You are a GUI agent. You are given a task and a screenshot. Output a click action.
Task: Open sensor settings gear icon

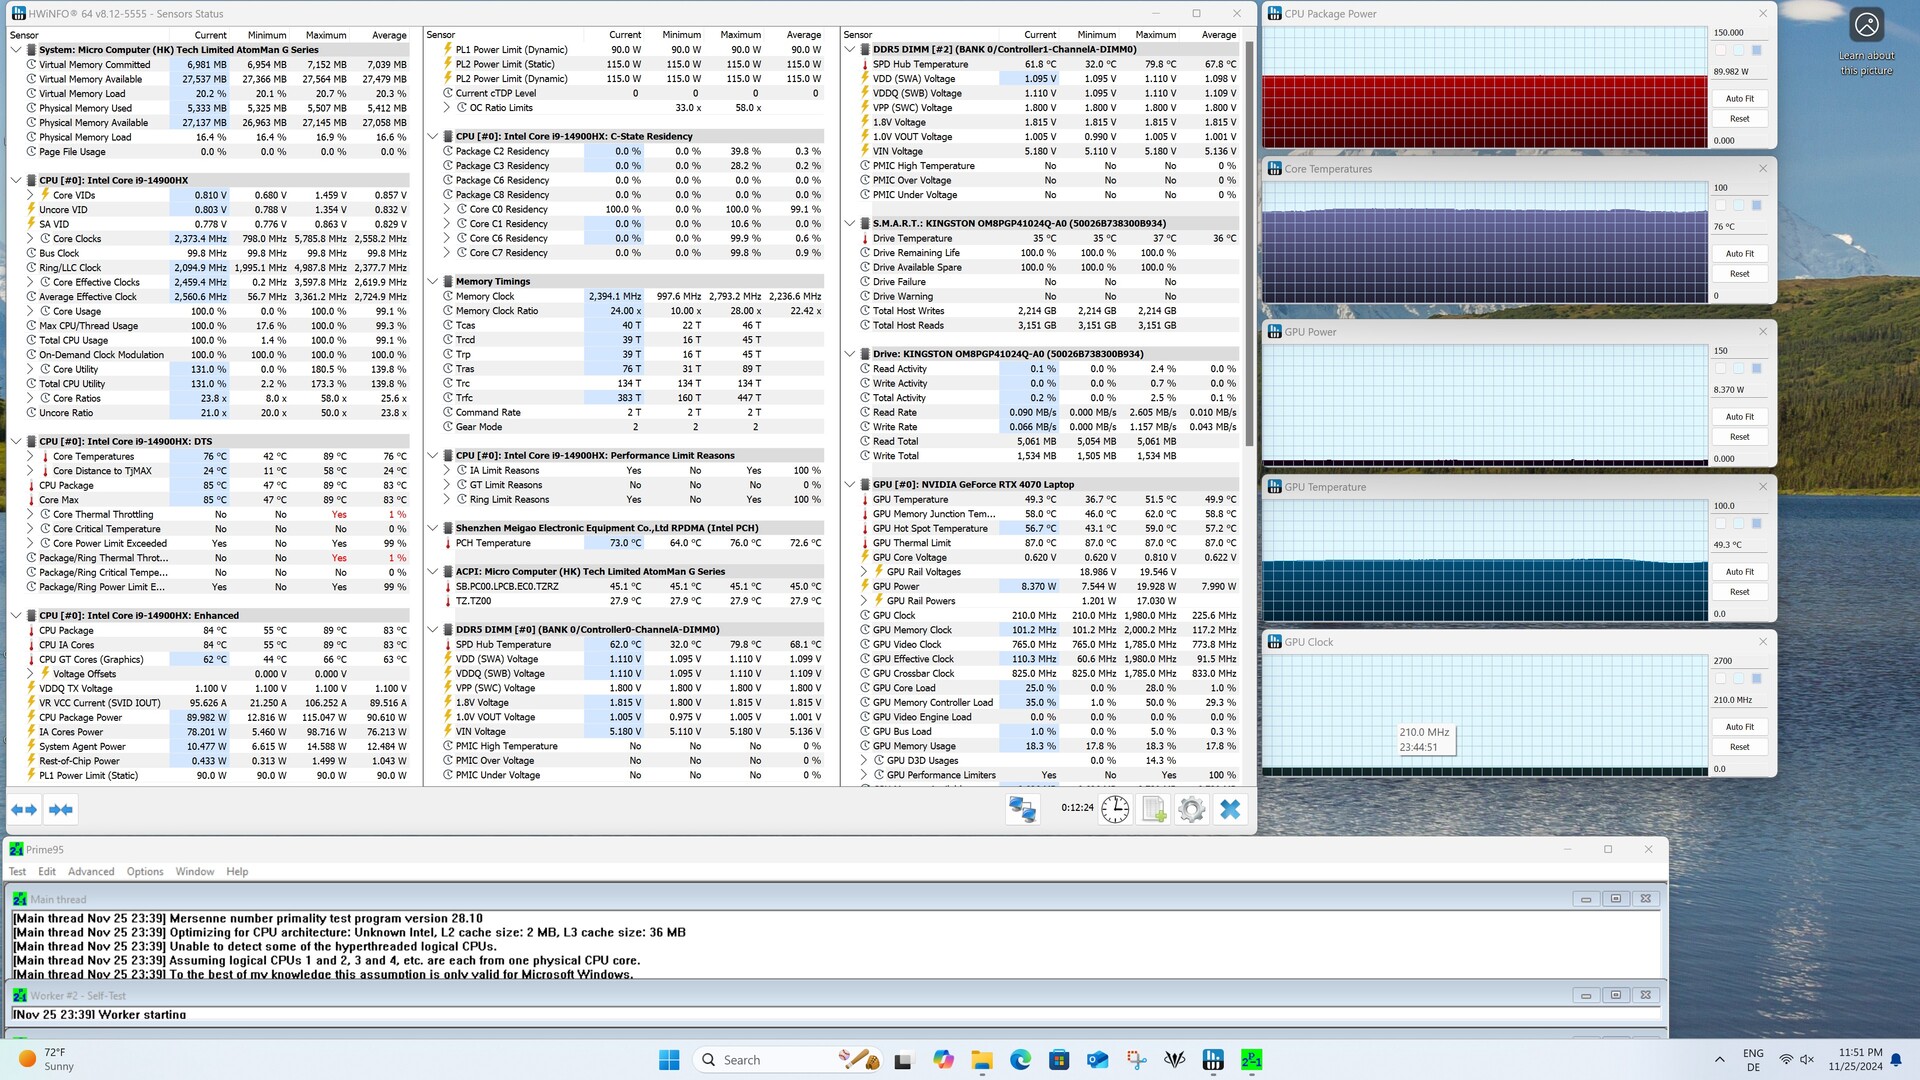pyautogui.click(x=1191, y=809)
